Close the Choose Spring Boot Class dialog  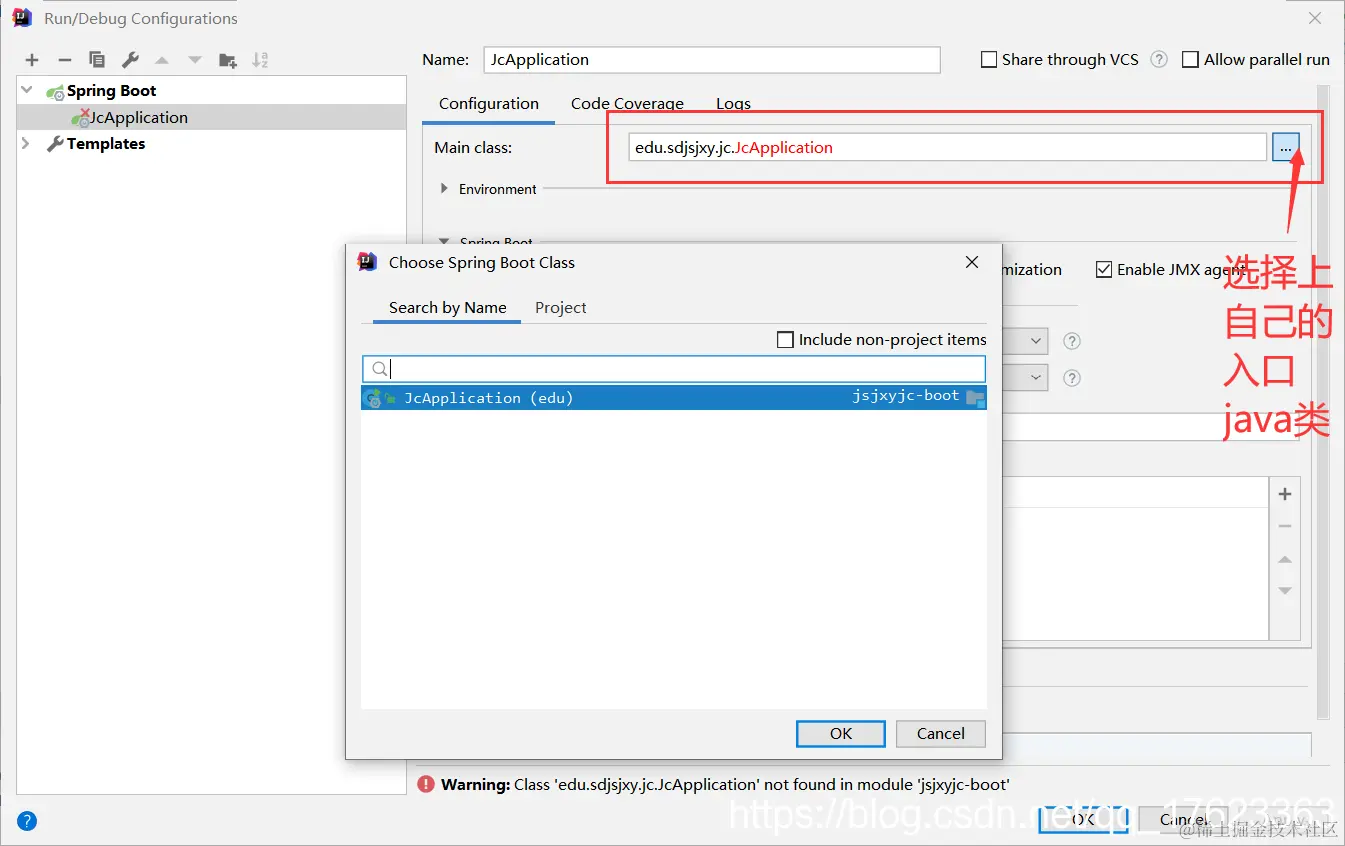coord(972,262)
